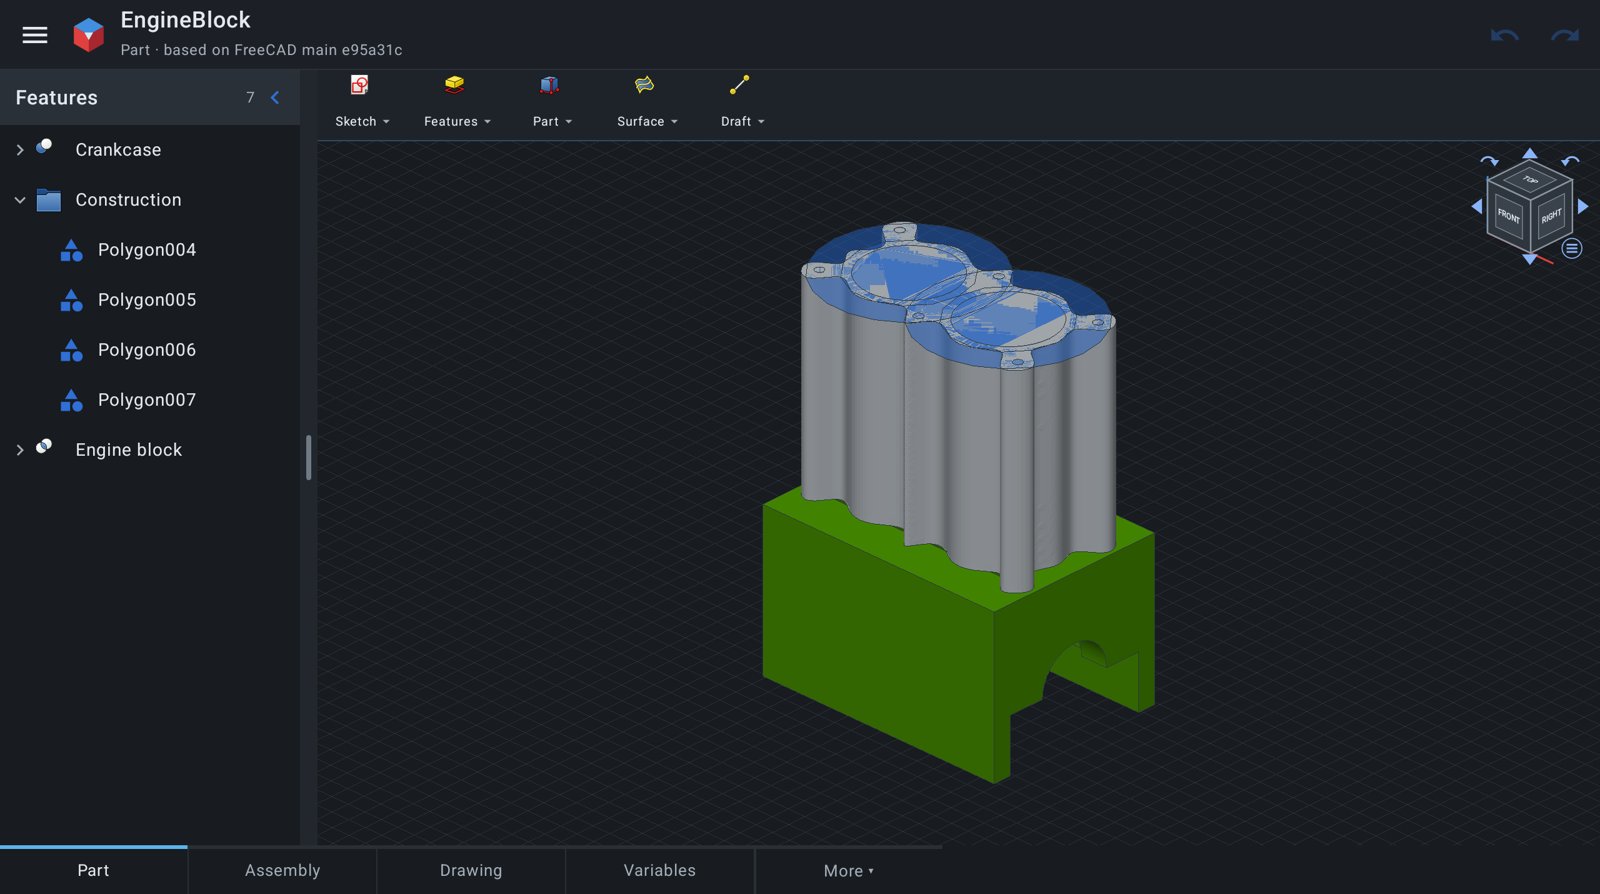Select Polygon007 in the feature tree
Viewport: 1600px width, 894px height.
[x=150, y=400]
